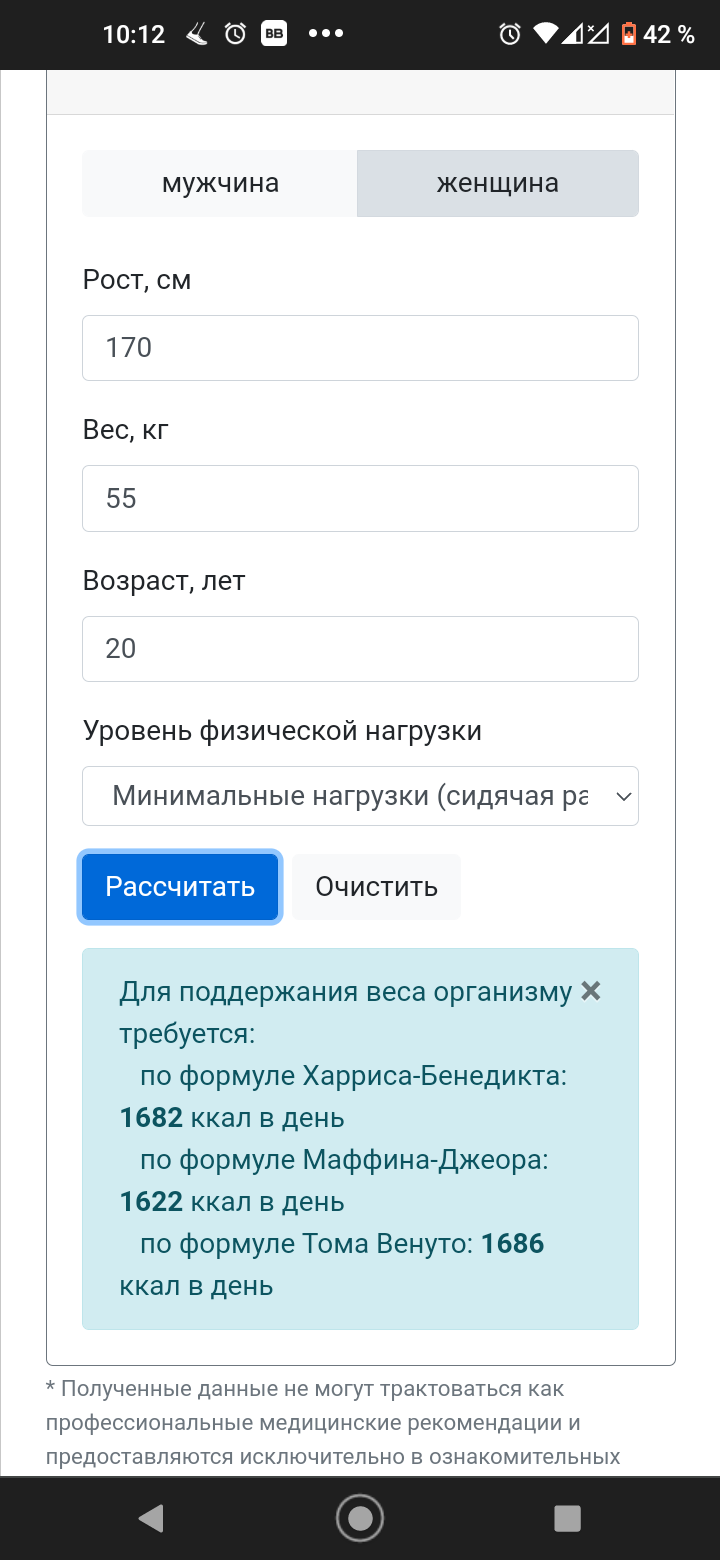720x1560 pixels.
Task: Click the dropdown chevron arrow
Action: pyautogui.click(x=623, y=796)
